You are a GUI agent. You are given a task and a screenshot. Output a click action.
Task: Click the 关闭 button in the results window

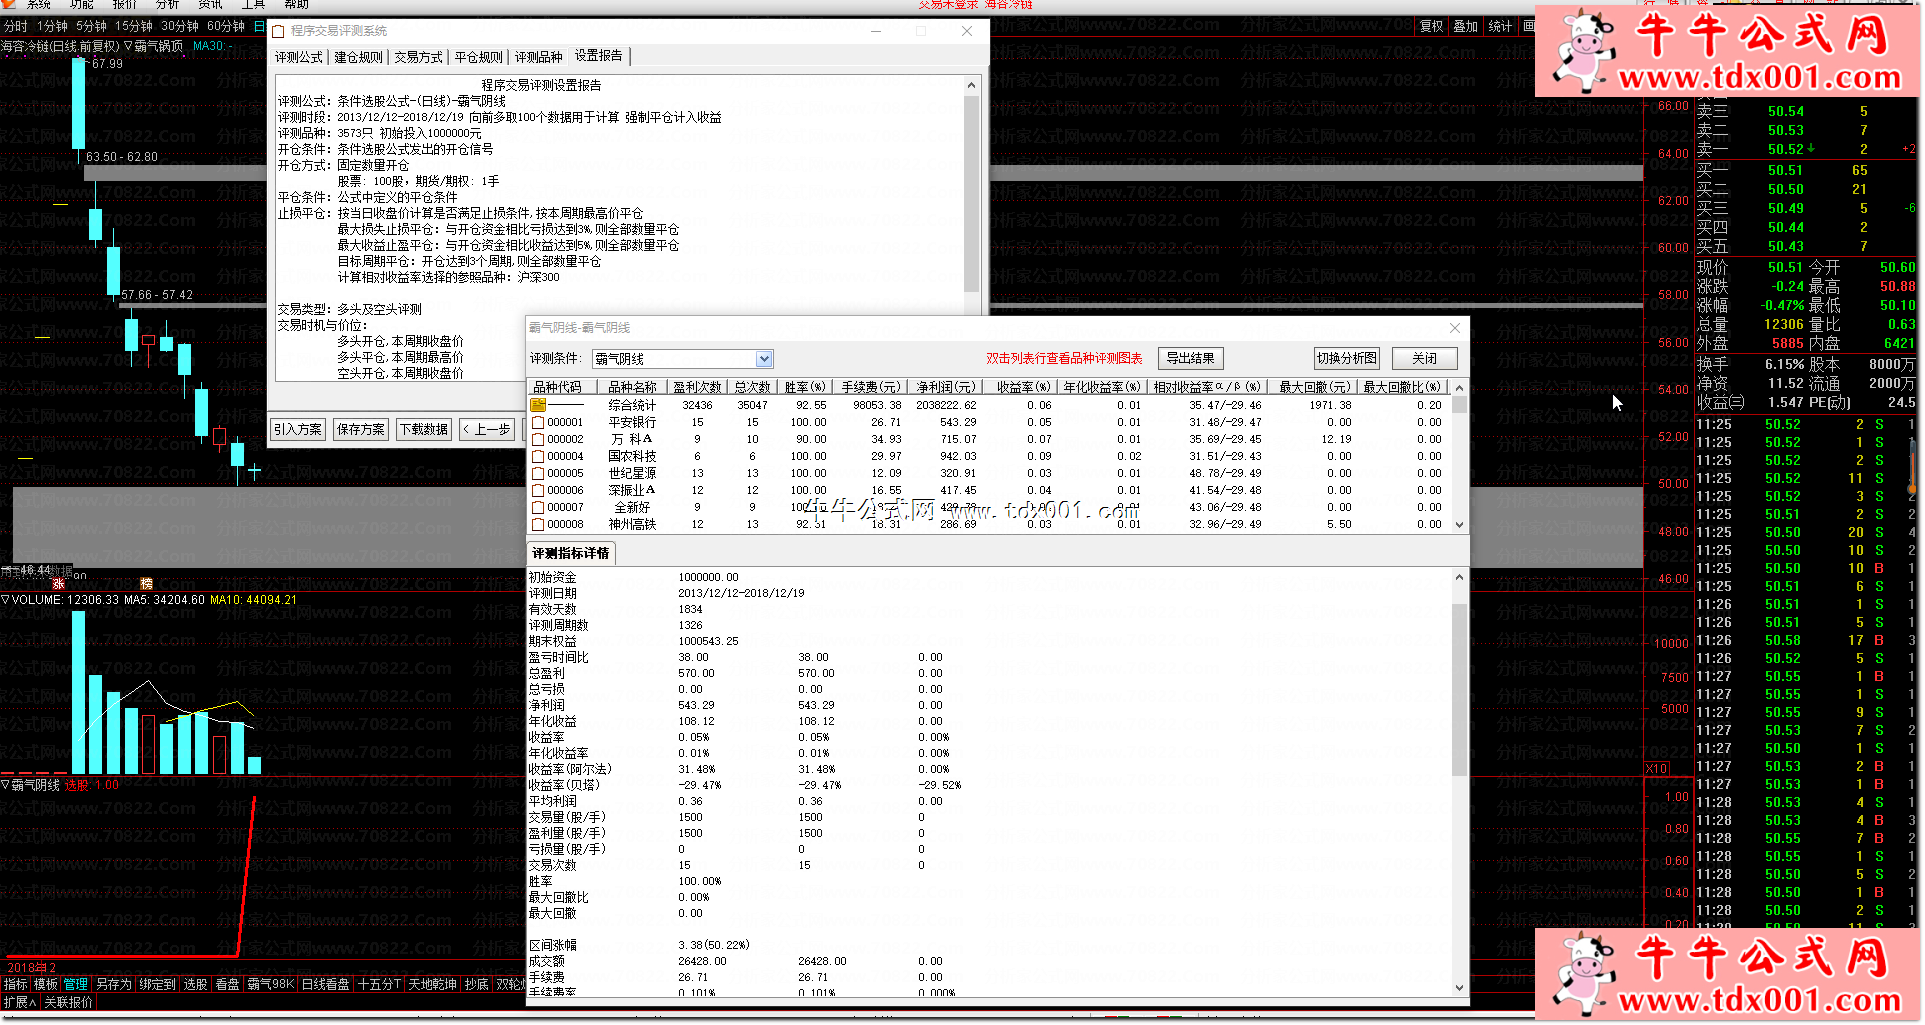tap(1424, 358)
